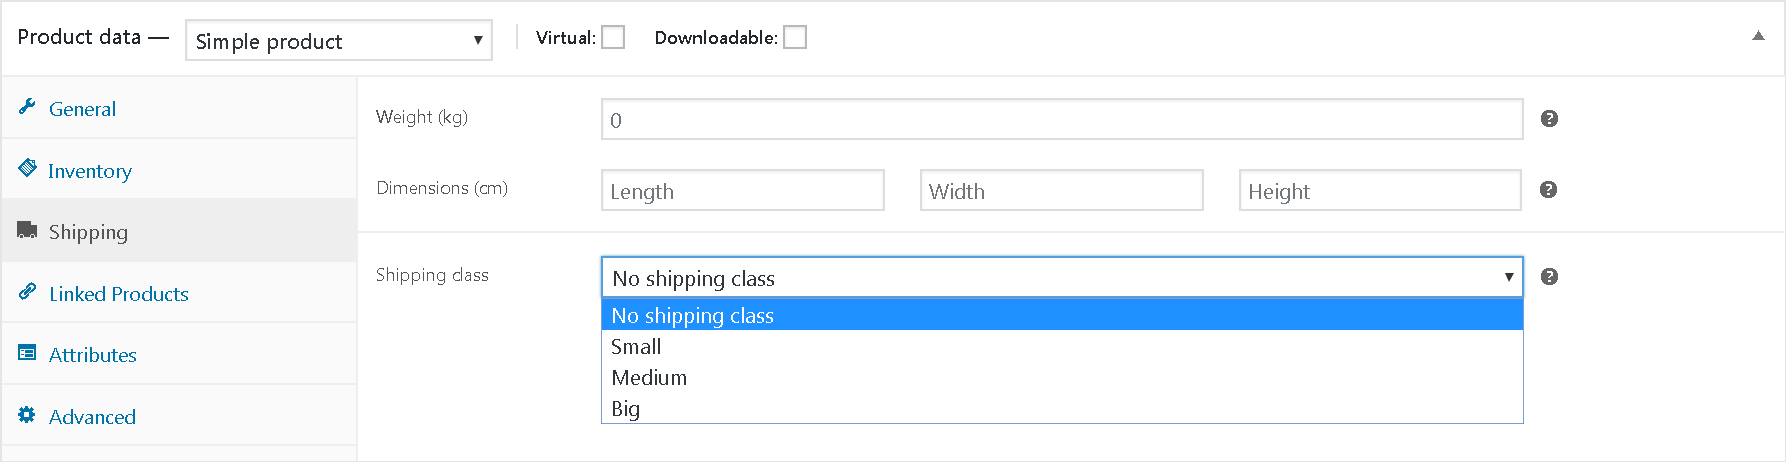Select the Medium shipping class option
This screenshot has height=462, width=1786.
(x=1062, y=378)
